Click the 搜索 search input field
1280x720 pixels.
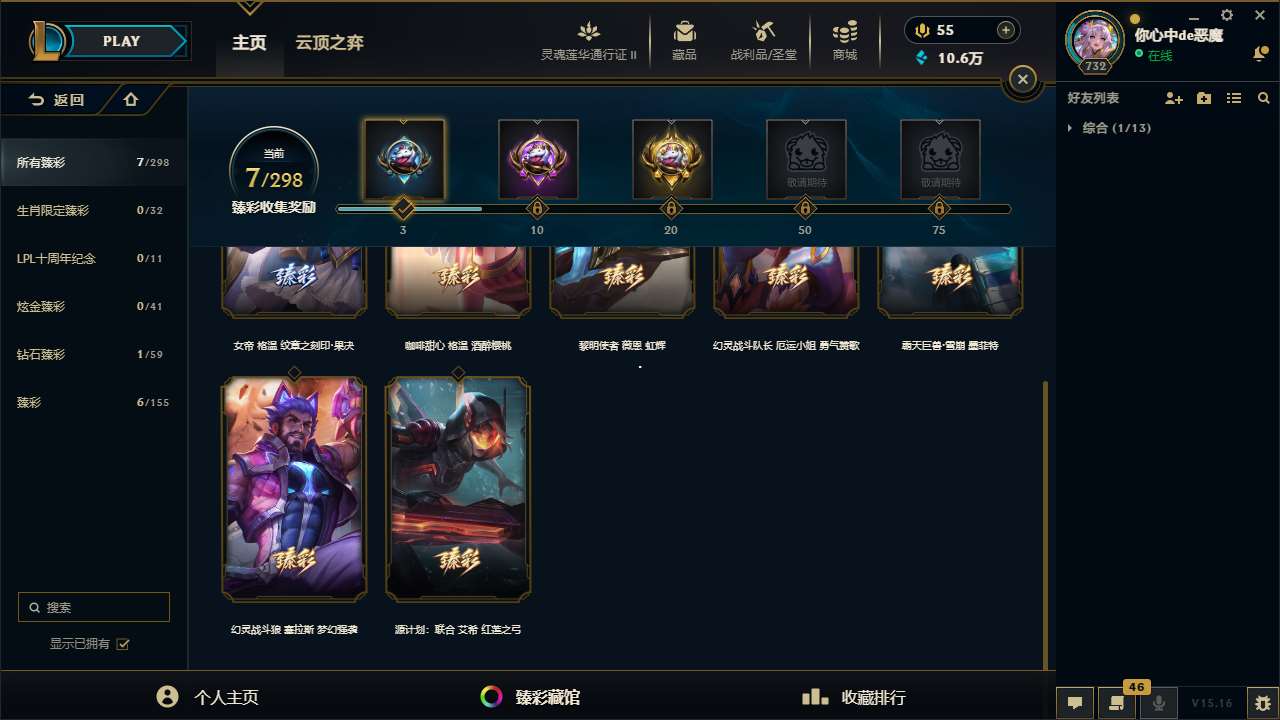(x=94, y=607)
